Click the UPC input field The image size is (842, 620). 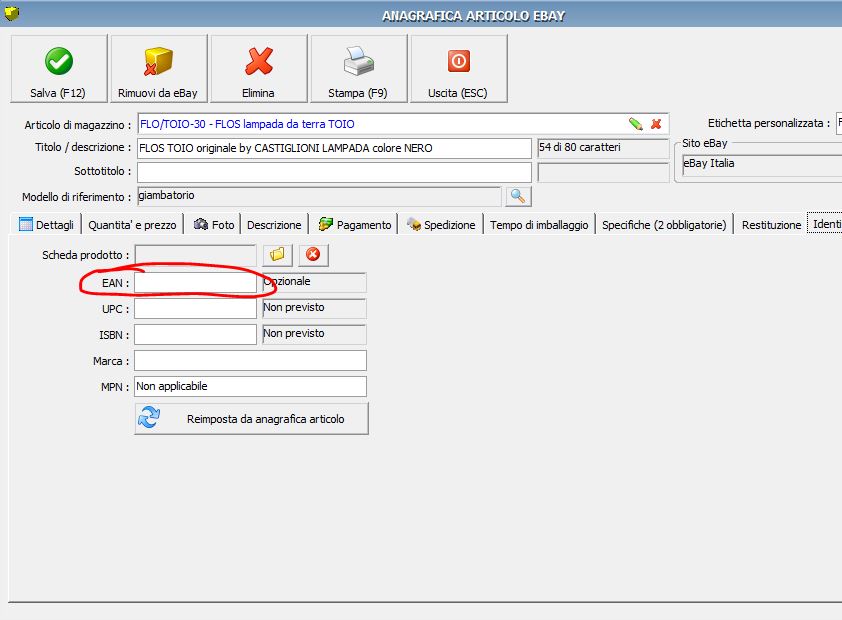[195, 309]
